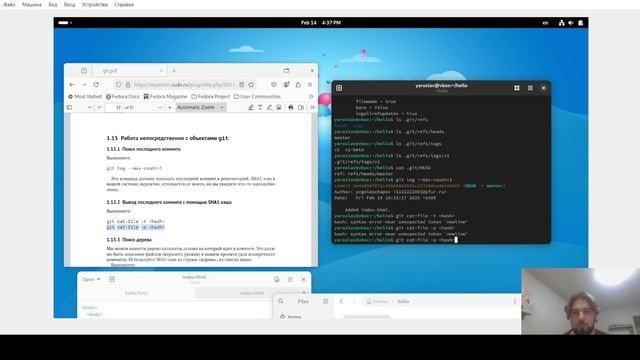Select the PDF add image tool
Image resolution: width=640 pixels, height=360 pixels.
coord(279,107)
